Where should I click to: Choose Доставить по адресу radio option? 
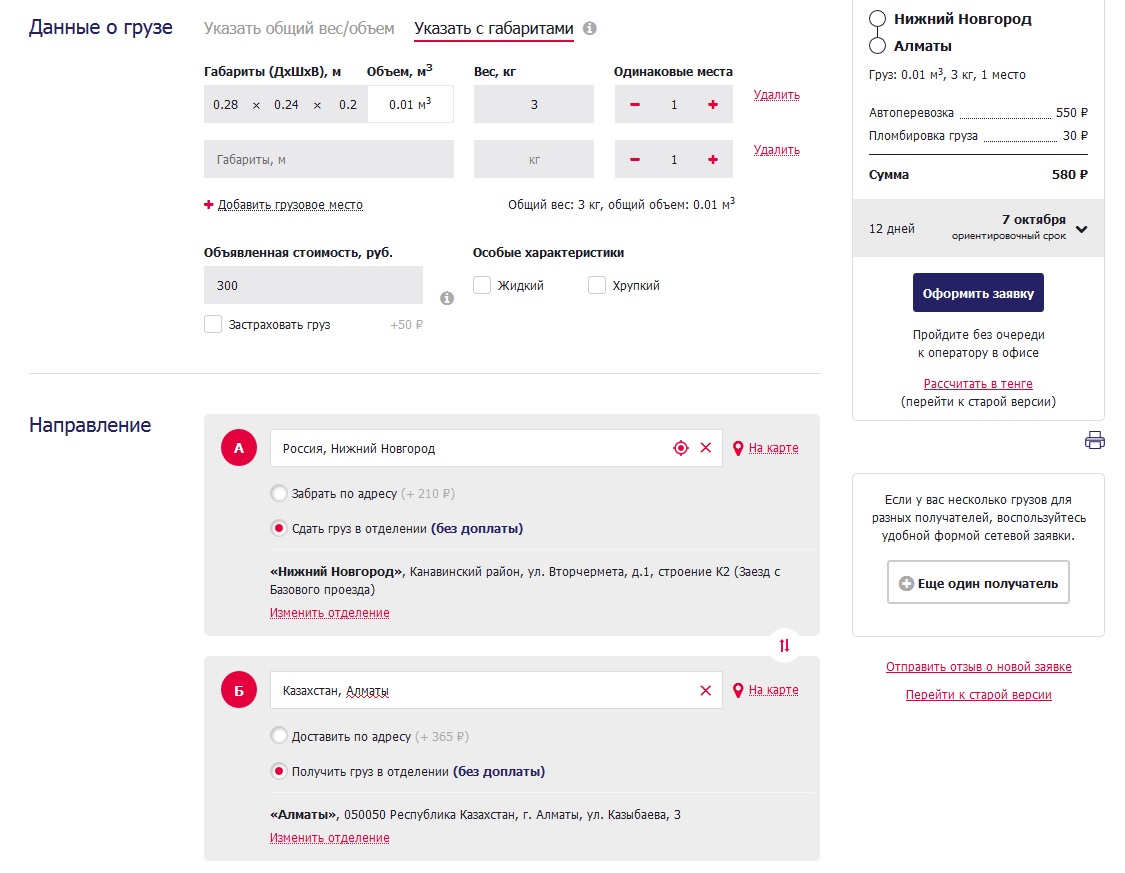pyautogui.click(x=279, y=737)
